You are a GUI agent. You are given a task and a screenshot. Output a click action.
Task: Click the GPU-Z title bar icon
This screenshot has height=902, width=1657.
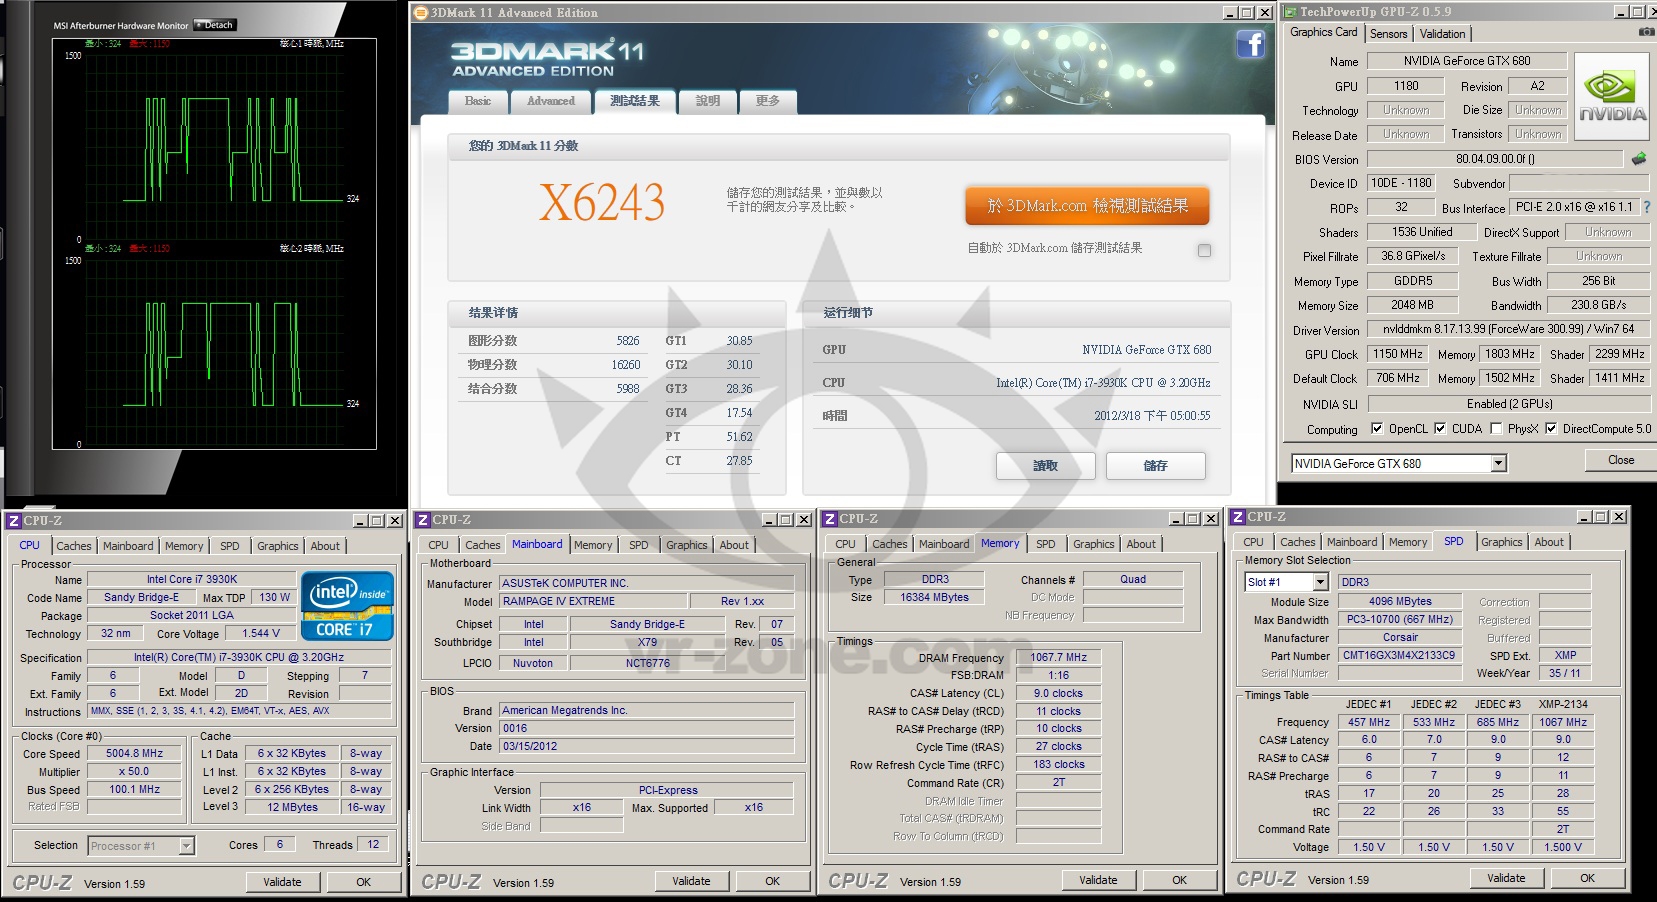click(1290, 12)
